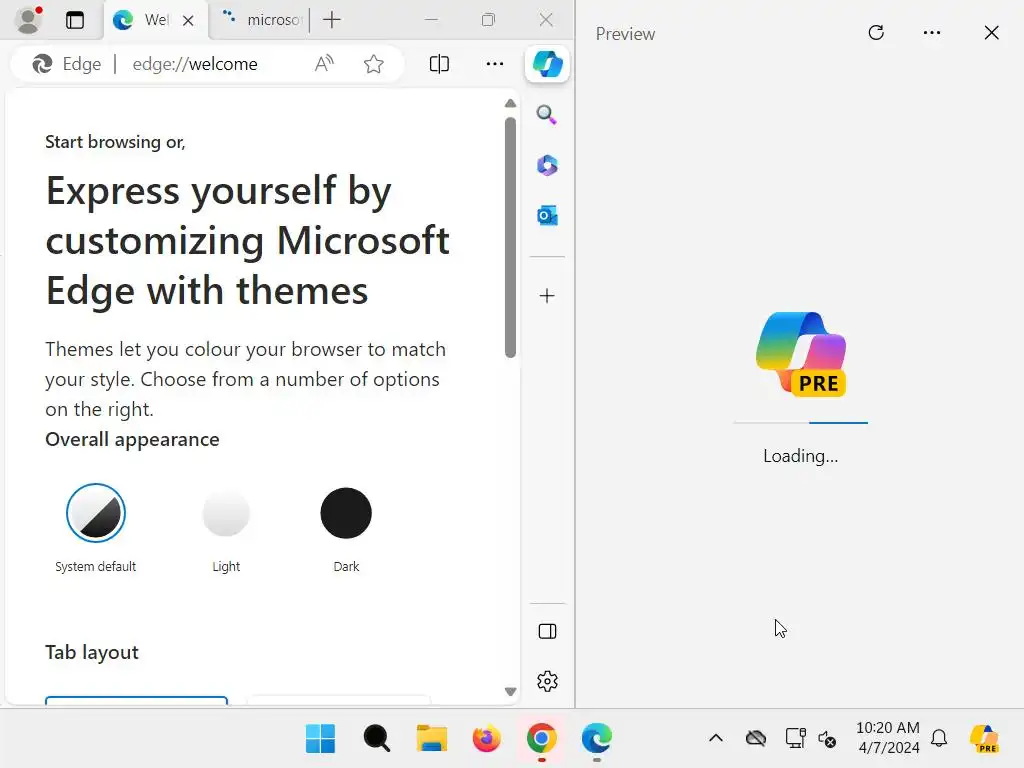Click the muted volume tray icon
The height and width of the screenshot is (768, 1024).
827,739
